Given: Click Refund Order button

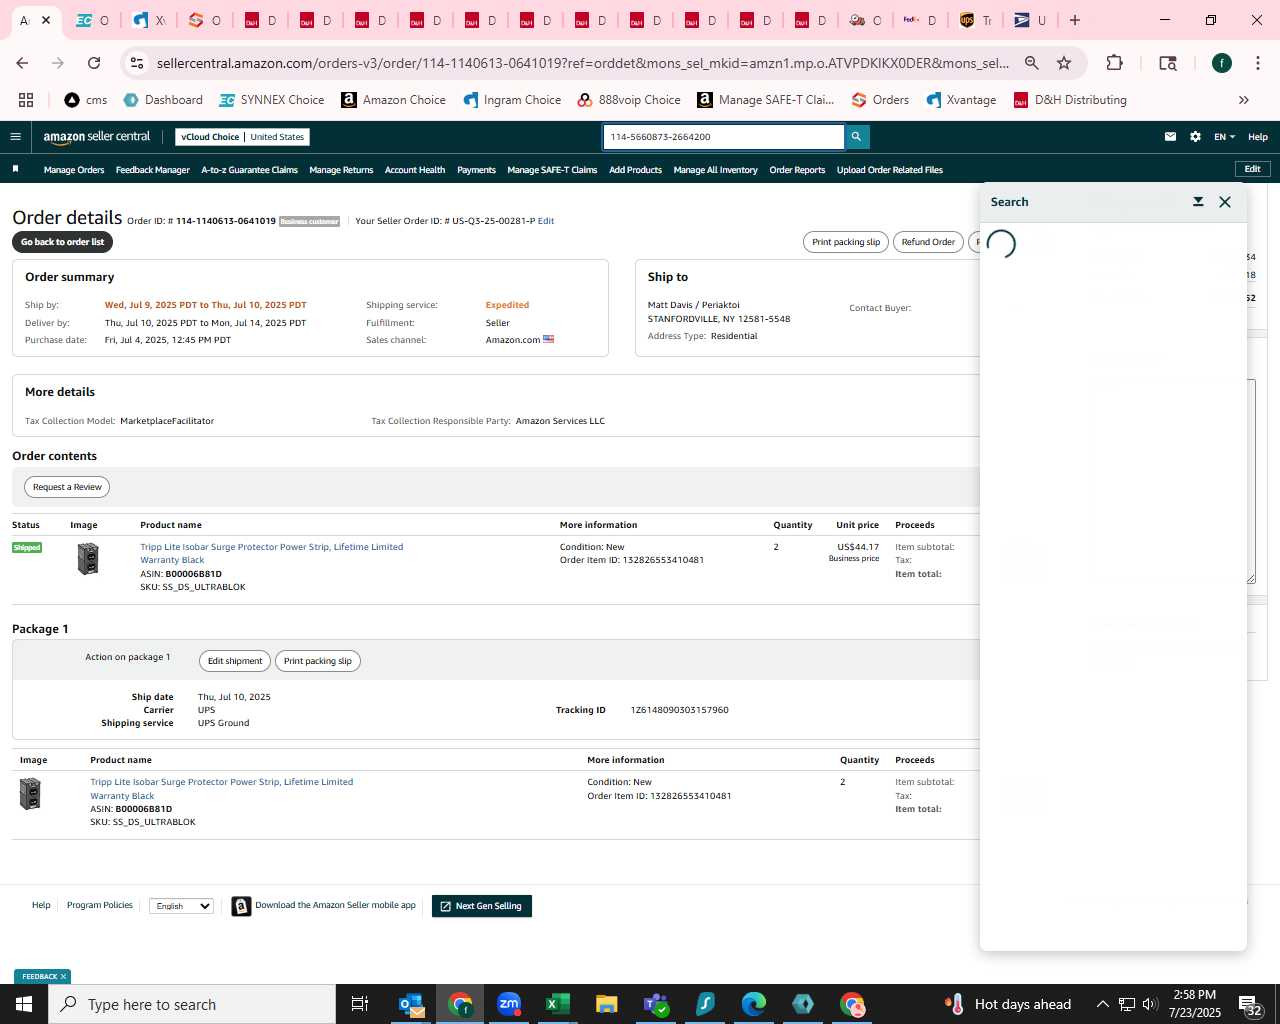Looking at the screenshot, I should (928, 242).
